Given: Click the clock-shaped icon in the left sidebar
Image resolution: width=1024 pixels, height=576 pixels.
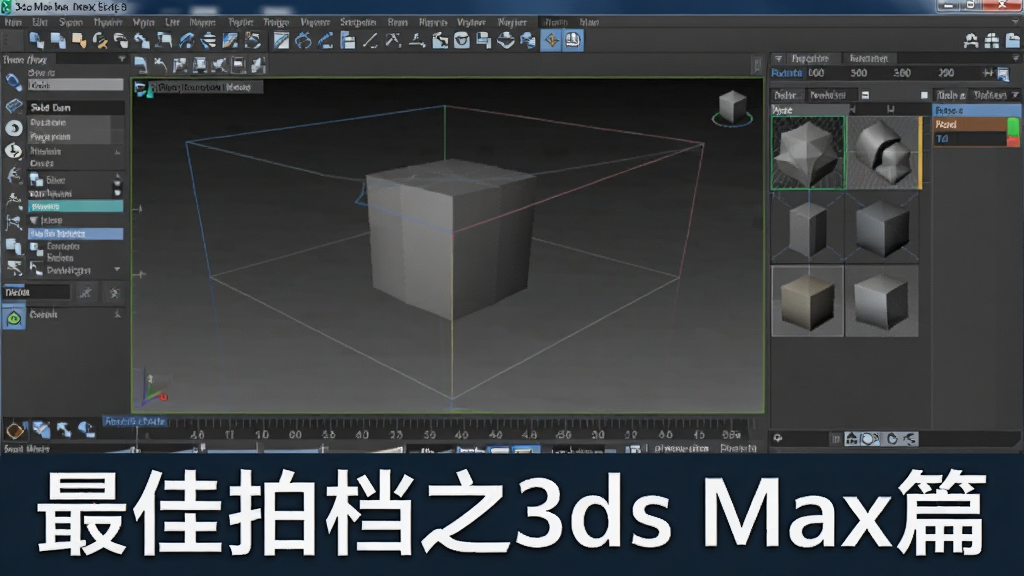Looking at the screenshot, I should pyautogui.click(x=13, y=151).
